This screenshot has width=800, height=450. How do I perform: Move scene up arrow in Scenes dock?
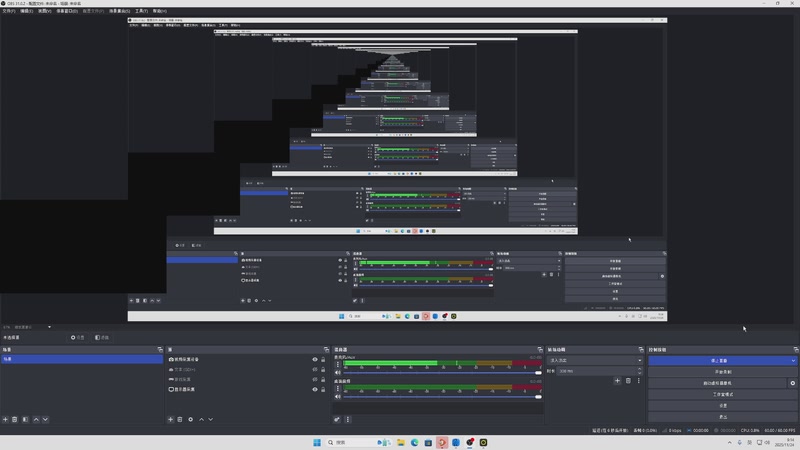(36, 419)
